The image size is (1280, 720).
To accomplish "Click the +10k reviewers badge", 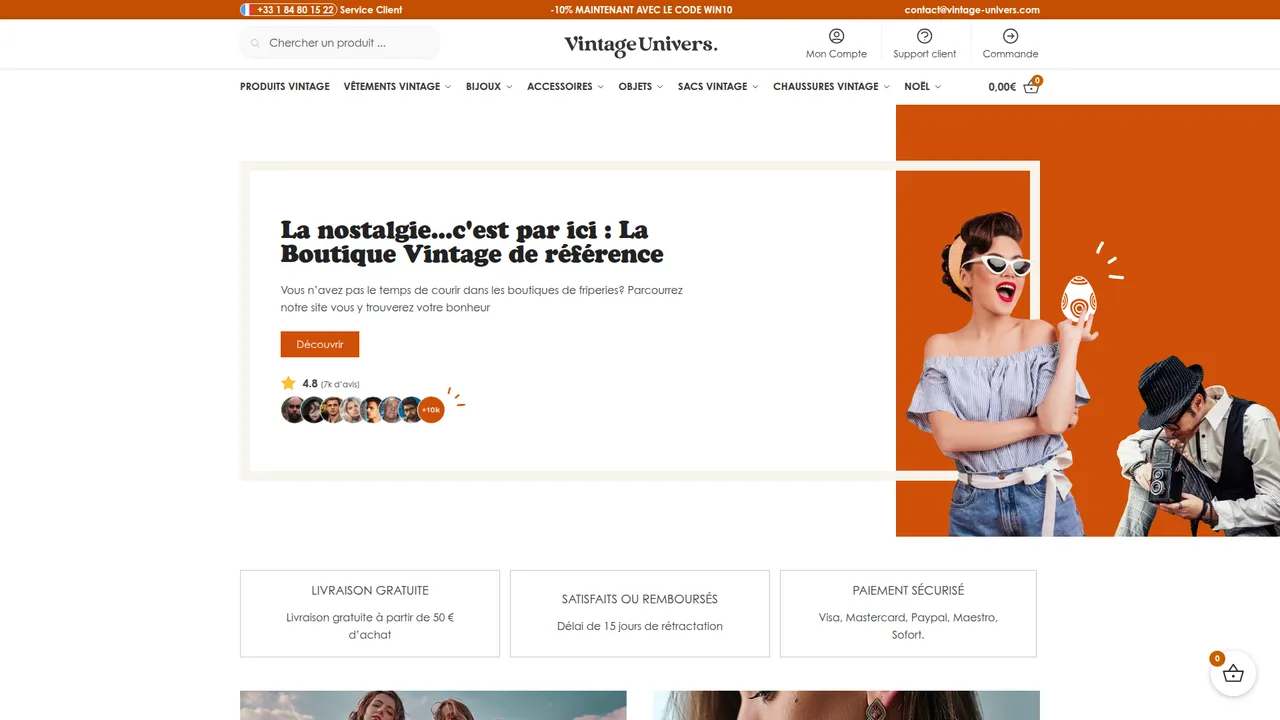I will click(x=431, y=410).
